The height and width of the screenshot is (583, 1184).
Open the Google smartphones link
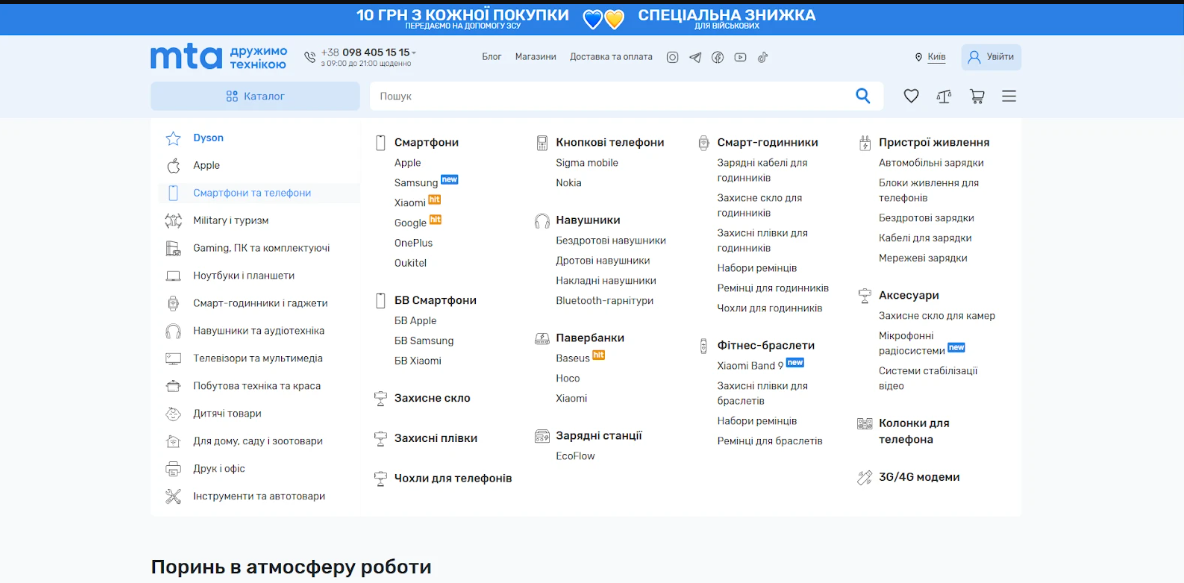pos(411,223)
